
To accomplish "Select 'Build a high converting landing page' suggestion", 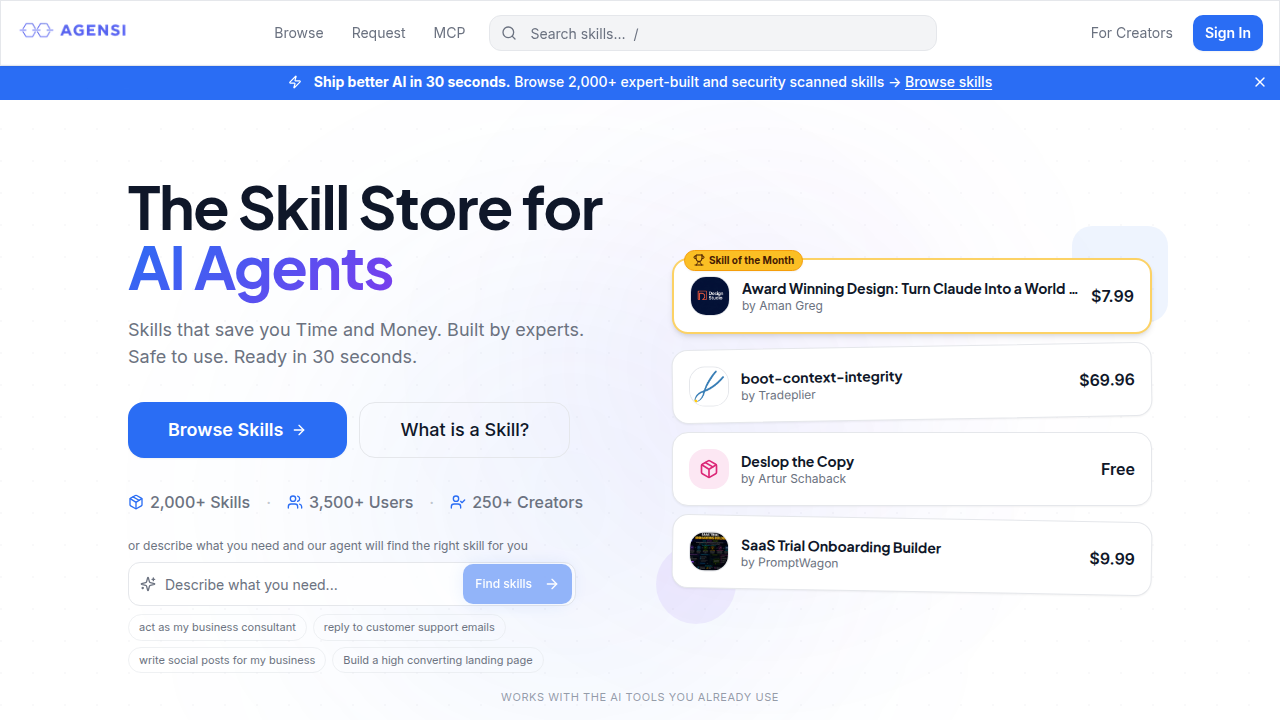I will 438,660.
